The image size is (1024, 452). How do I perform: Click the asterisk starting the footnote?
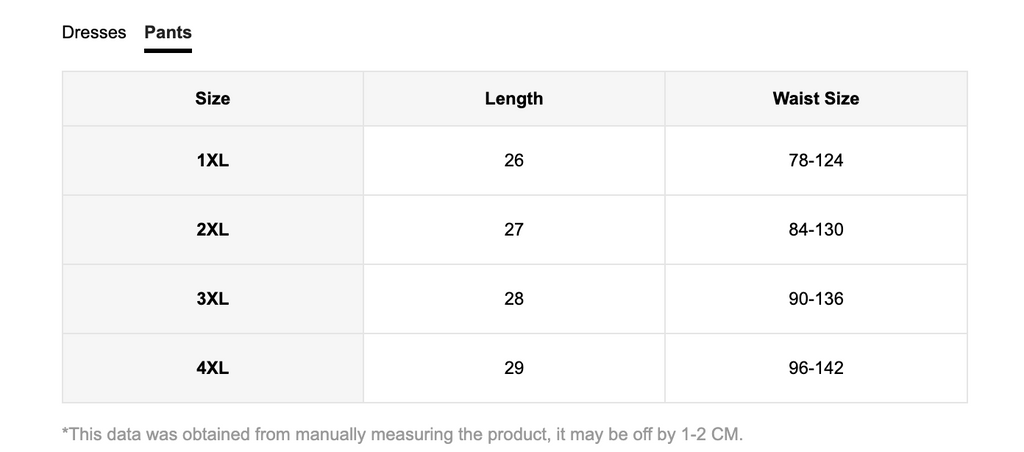[x=65, y=431]
